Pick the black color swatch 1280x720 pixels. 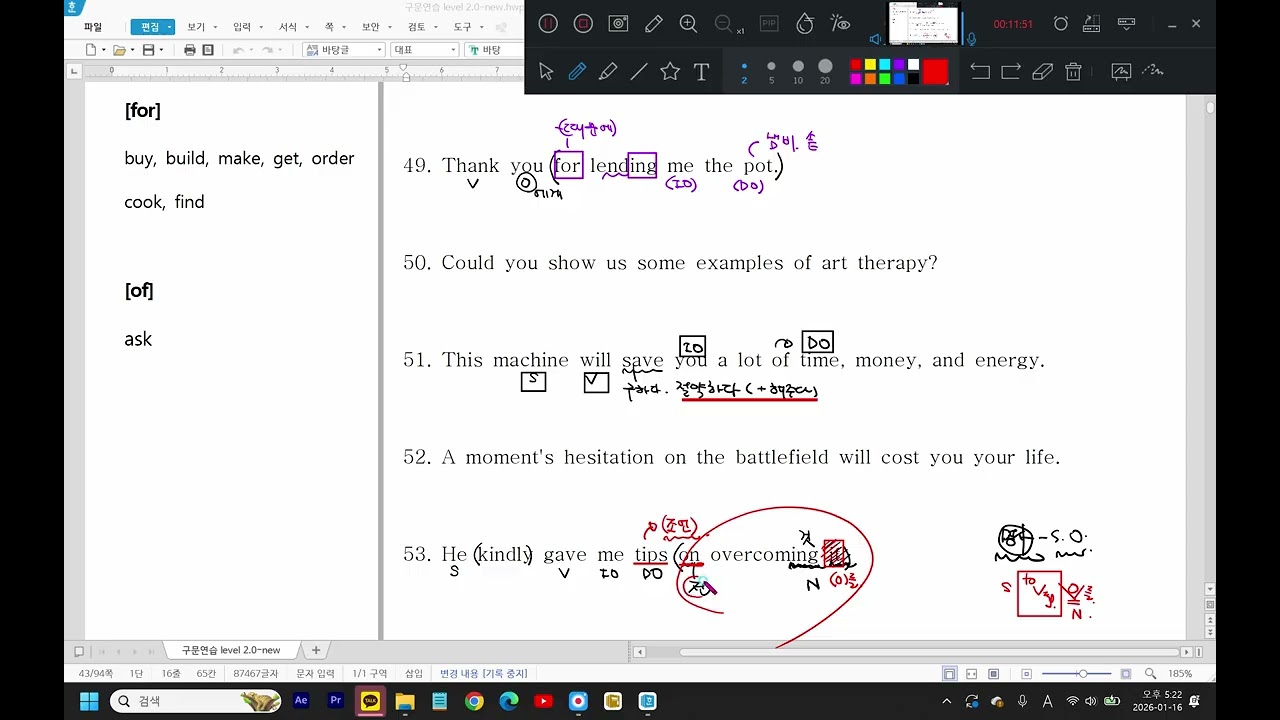[x=913, y=78]
